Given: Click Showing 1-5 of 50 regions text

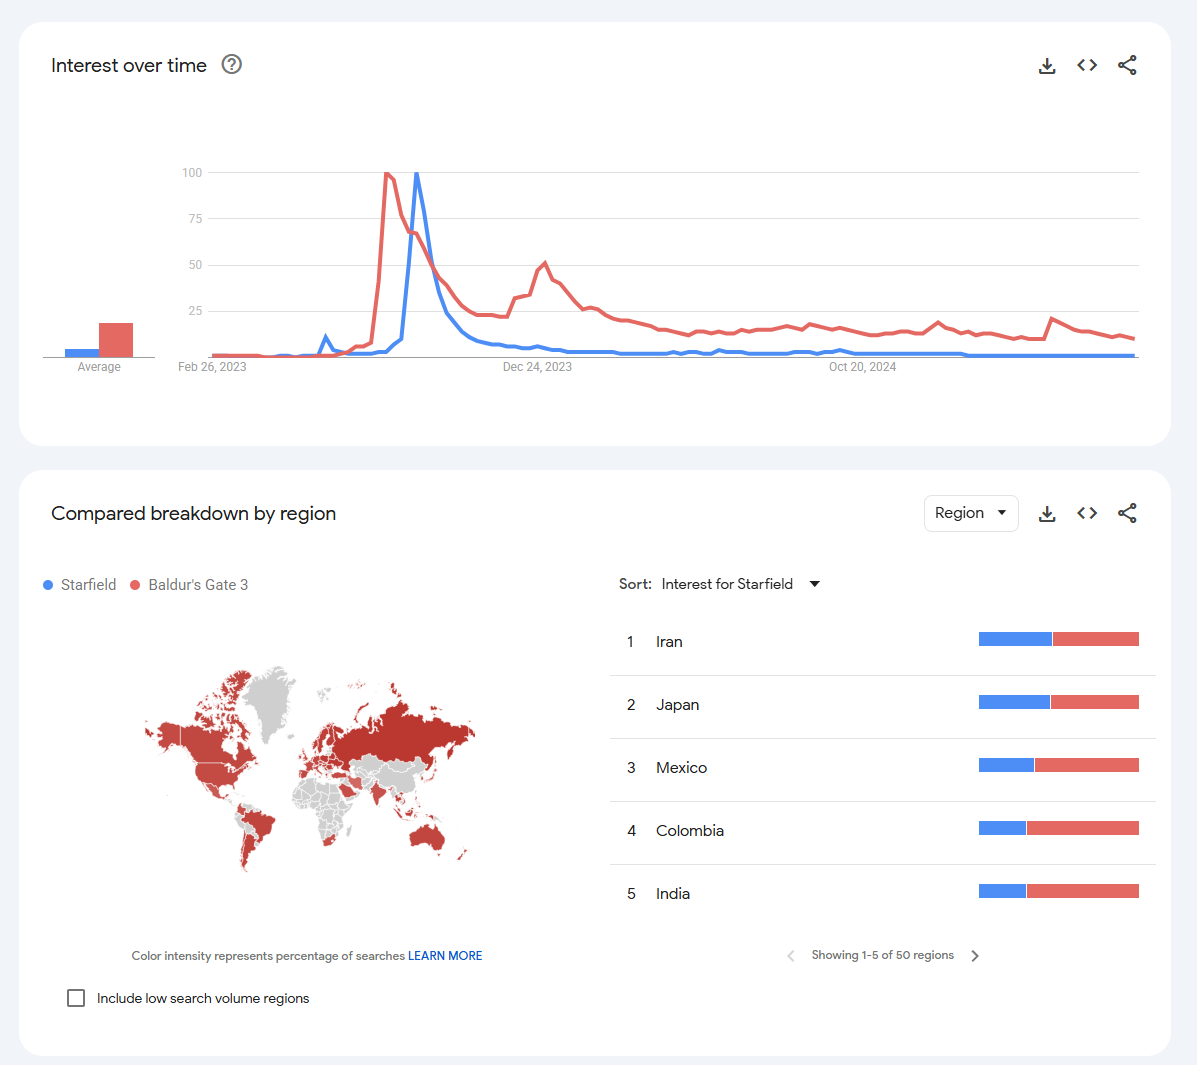Looking at the screenshot, I should tap(882, 955).
